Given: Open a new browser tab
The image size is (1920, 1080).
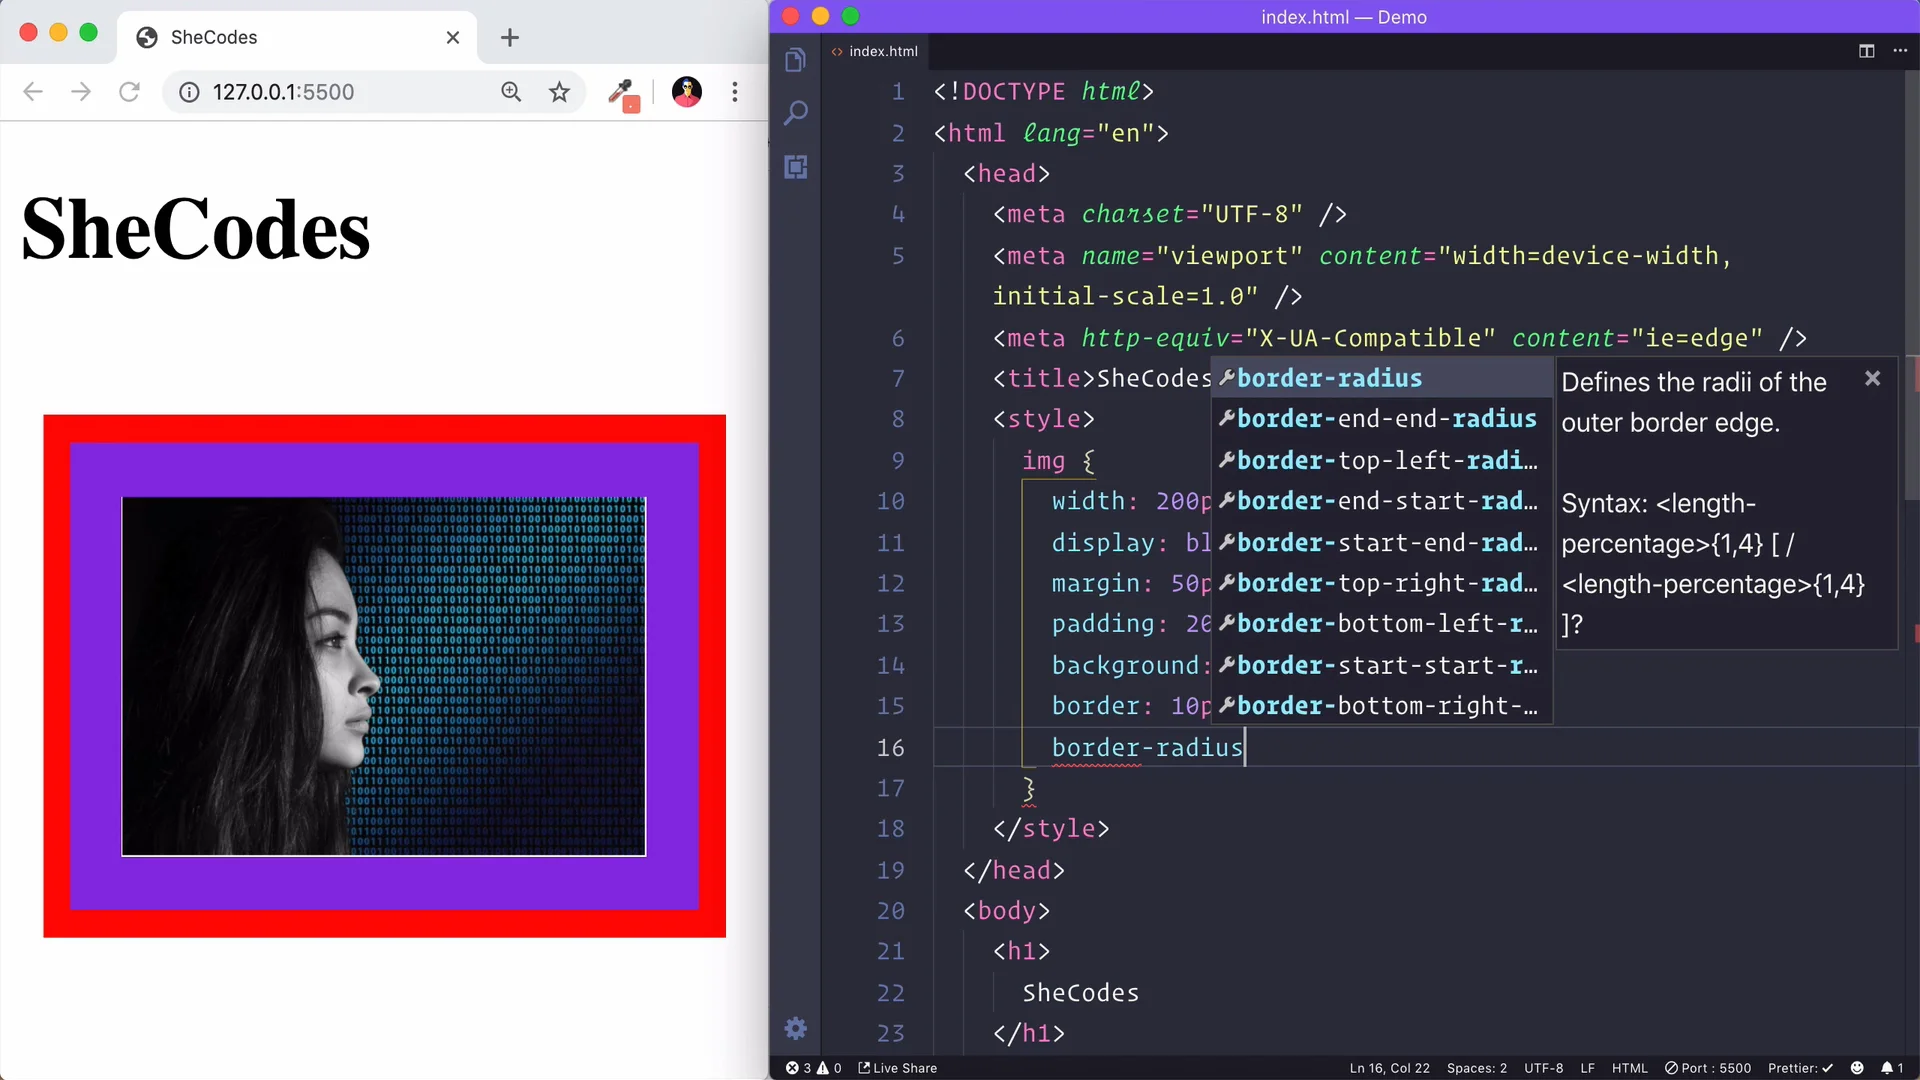Looking at the screenshot, I should tap(510, 37).
